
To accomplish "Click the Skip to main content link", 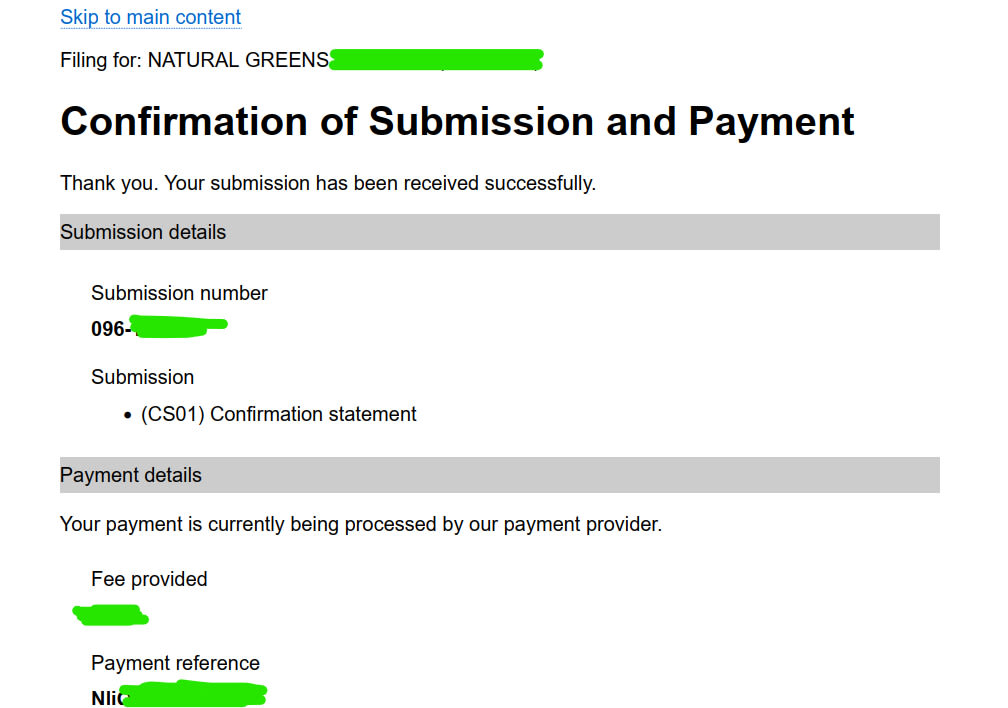I will pyautogui.click(x=150, y=17).
